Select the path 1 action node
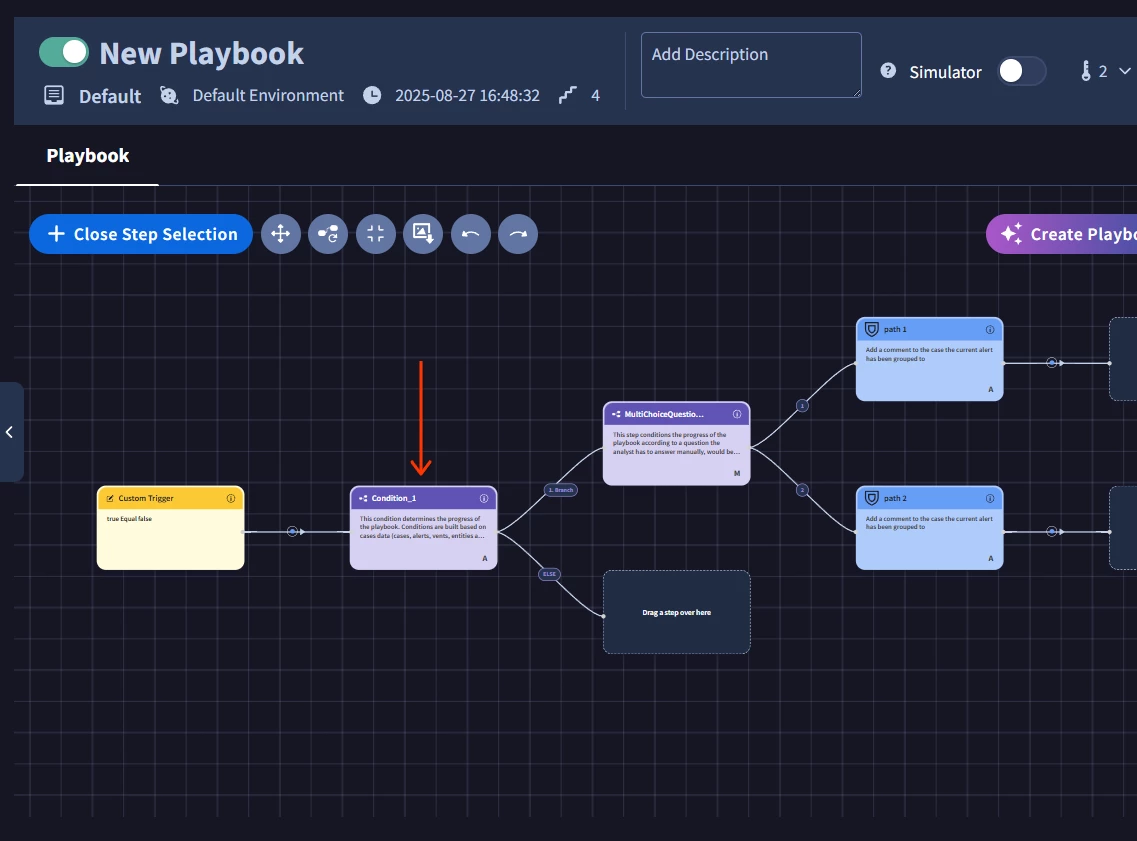1137x841 pixels. pyautogui.click(x=930, y=359)
